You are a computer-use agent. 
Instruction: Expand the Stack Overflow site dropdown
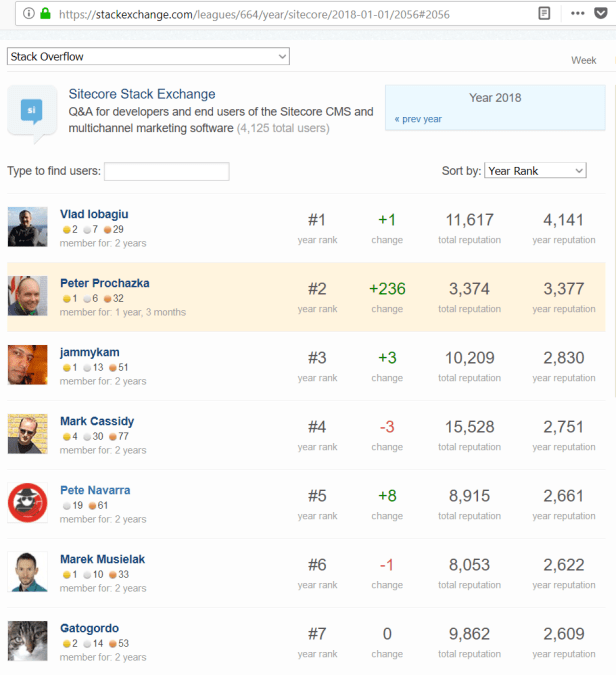point(148,57)
